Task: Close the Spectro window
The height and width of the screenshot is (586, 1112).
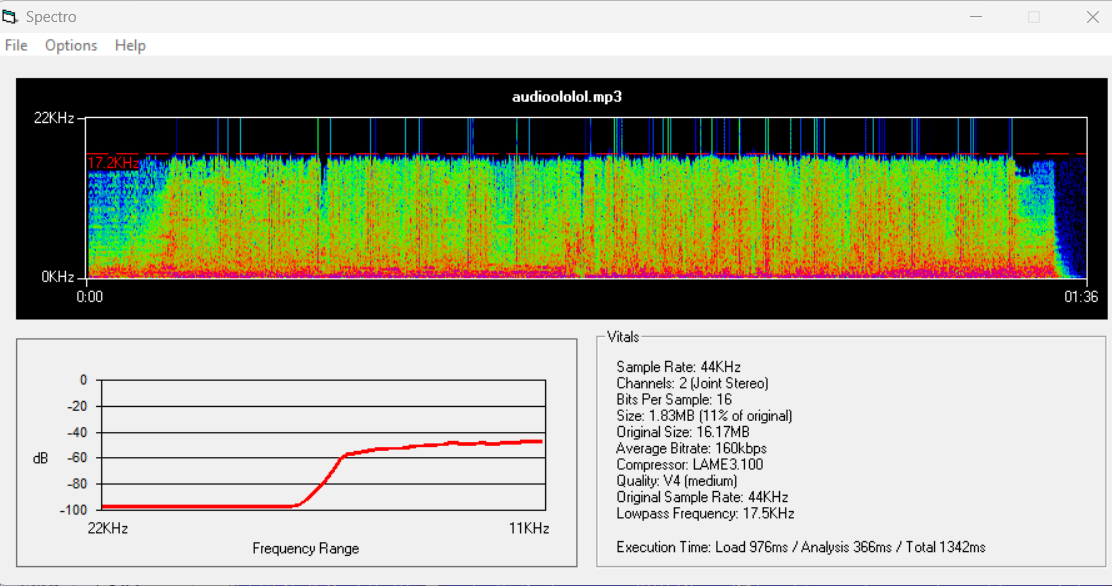Action: click(x=1092, y=16)
